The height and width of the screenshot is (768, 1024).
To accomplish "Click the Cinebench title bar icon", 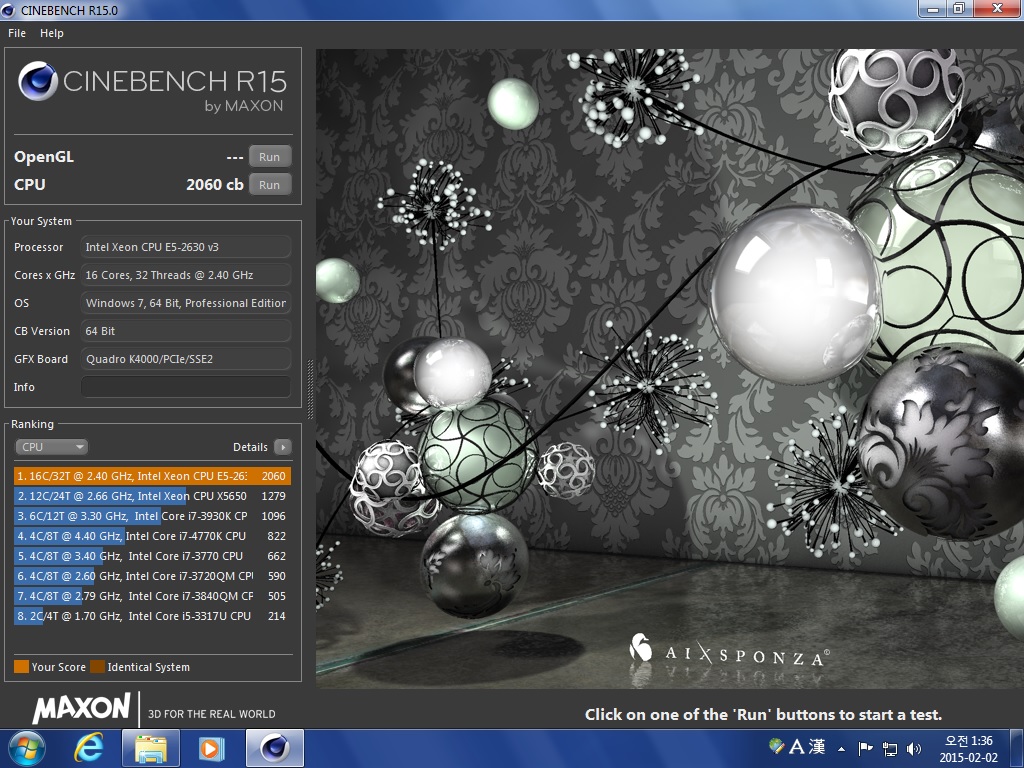I will tap(8, 10).
